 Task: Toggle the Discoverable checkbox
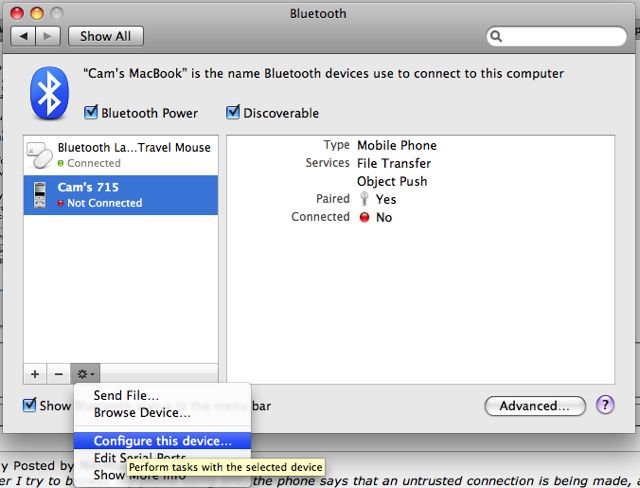(233, 112)
